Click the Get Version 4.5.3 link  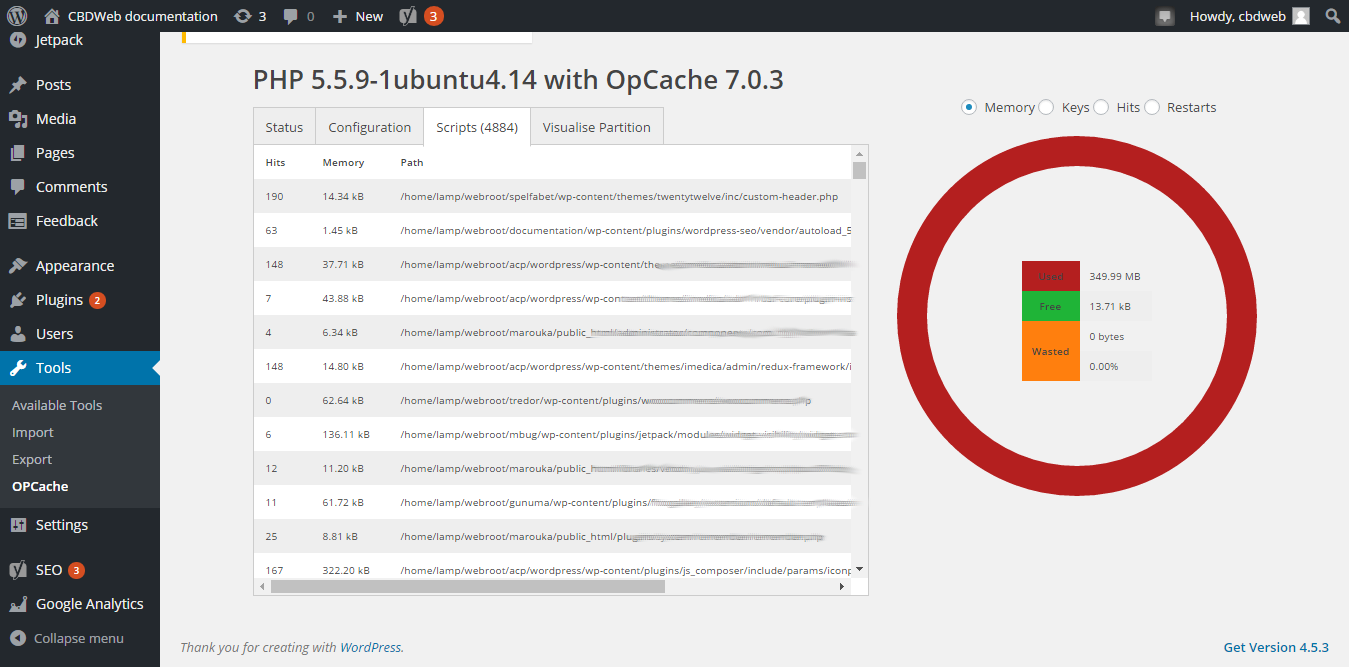pos(1276,647)
